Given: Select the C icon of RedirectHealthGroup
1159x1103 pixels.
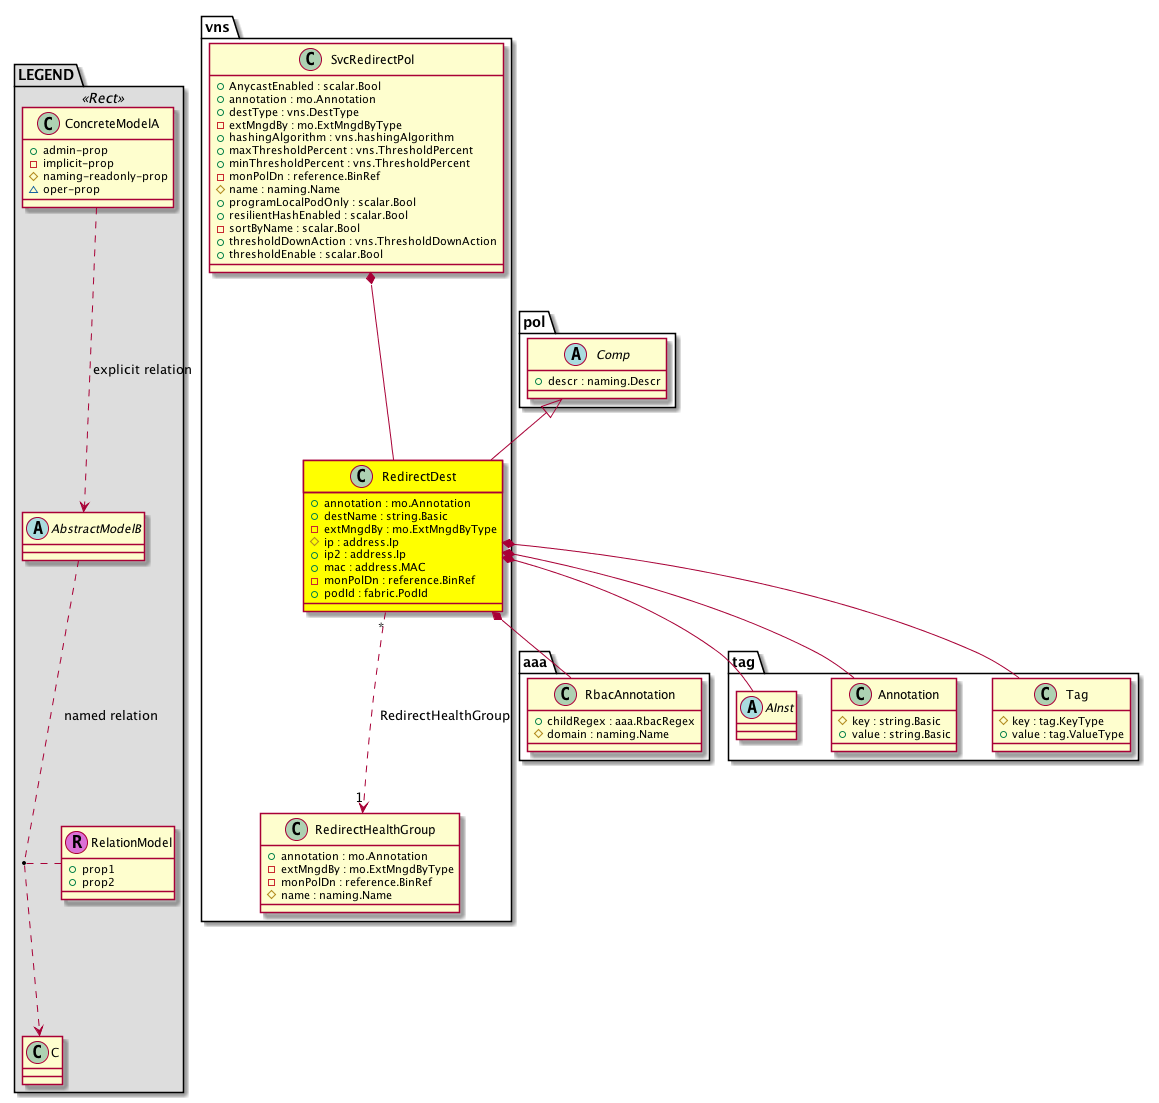Looking at the screenshot, I should coord(295,830).
